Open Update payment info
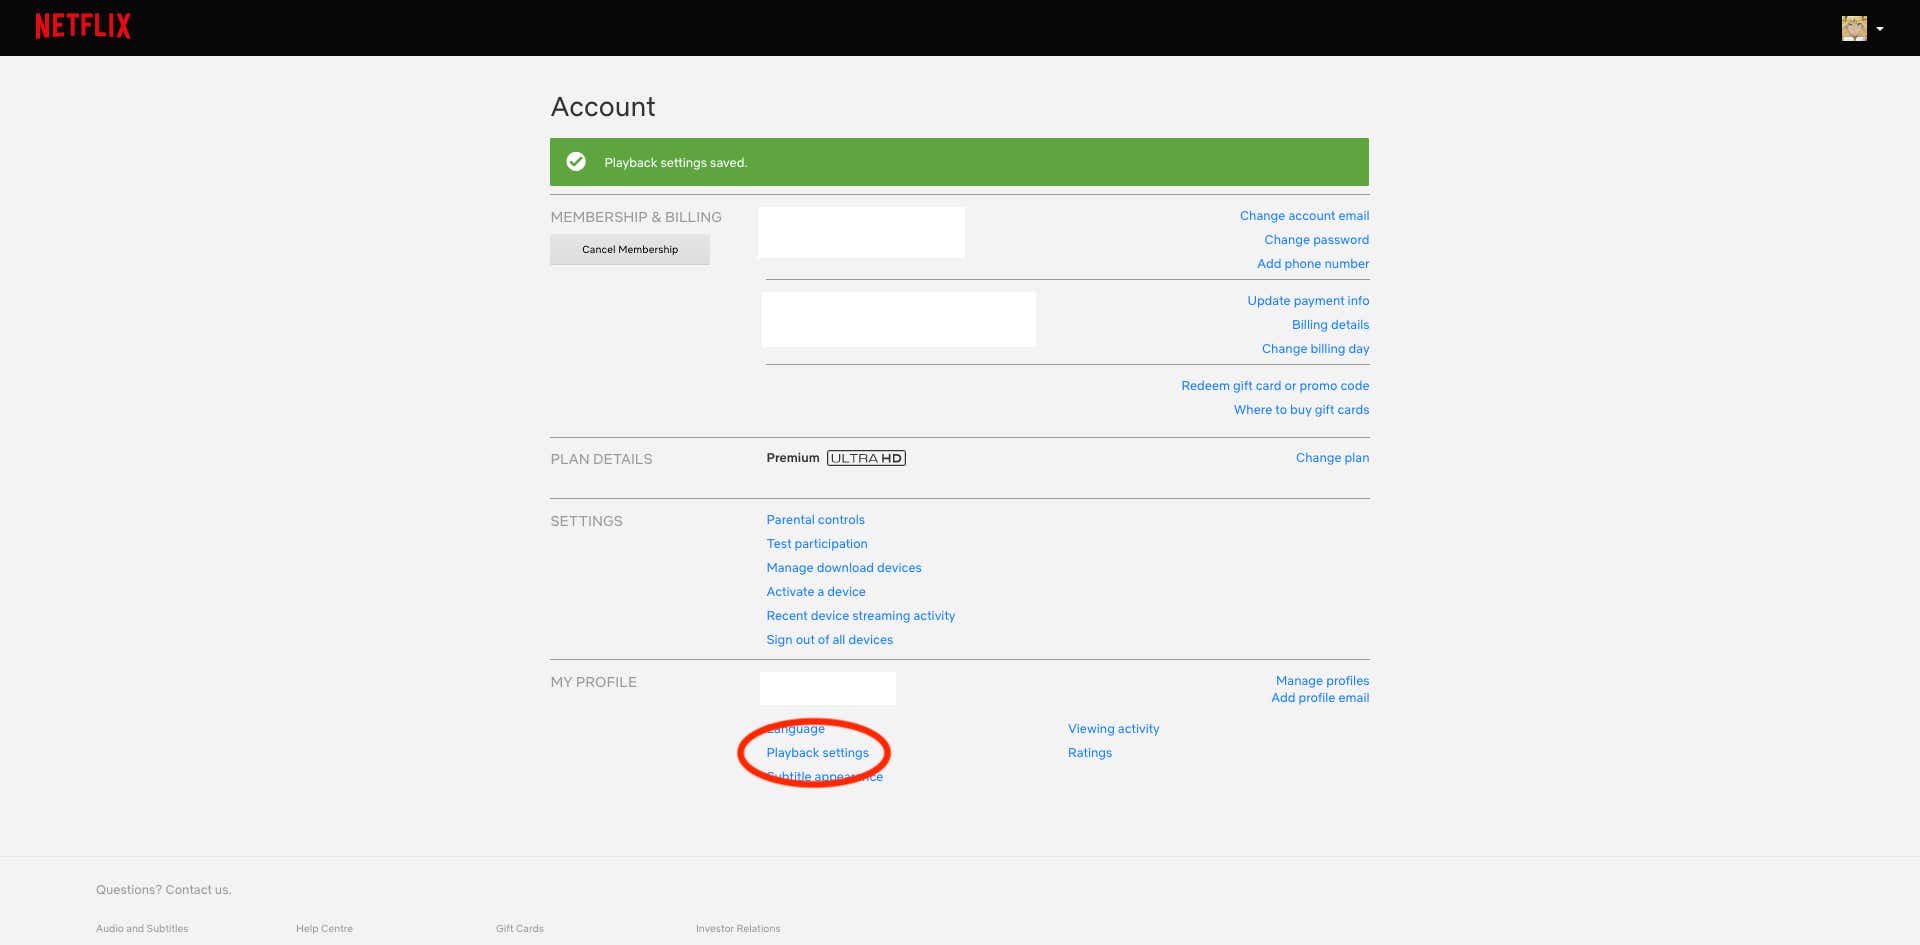 [x=1308, y=300]
